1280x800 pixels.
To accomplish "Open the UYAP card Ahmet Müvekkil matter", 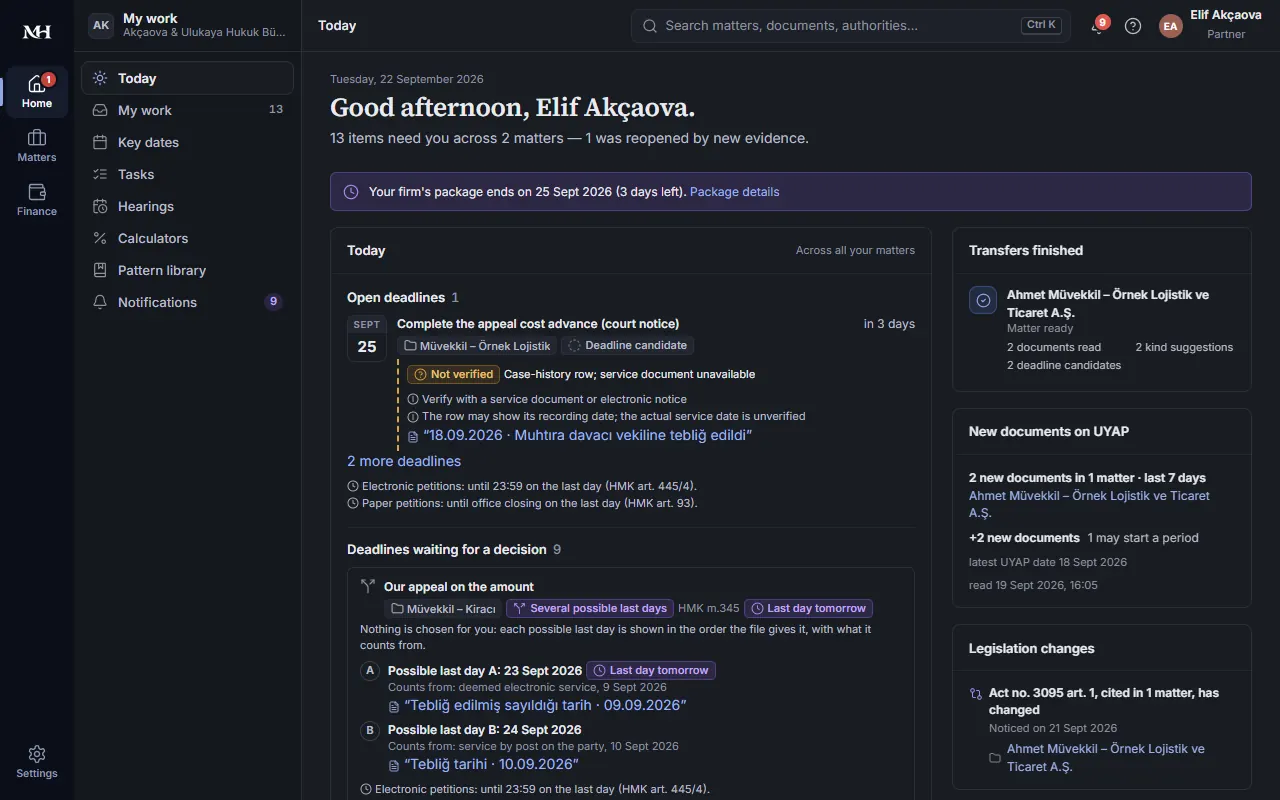I will pos(1089,504).
